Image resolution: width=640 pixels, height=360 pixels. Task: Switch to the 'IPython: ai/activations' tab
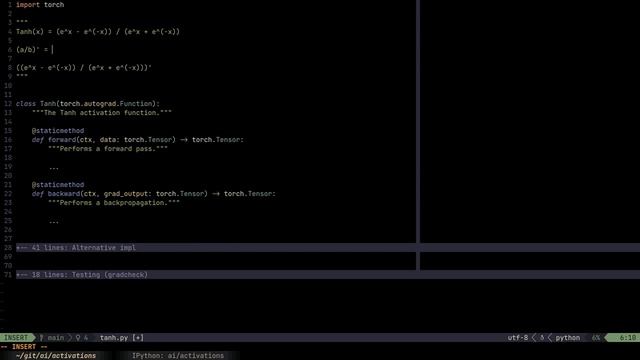[178, 356]
